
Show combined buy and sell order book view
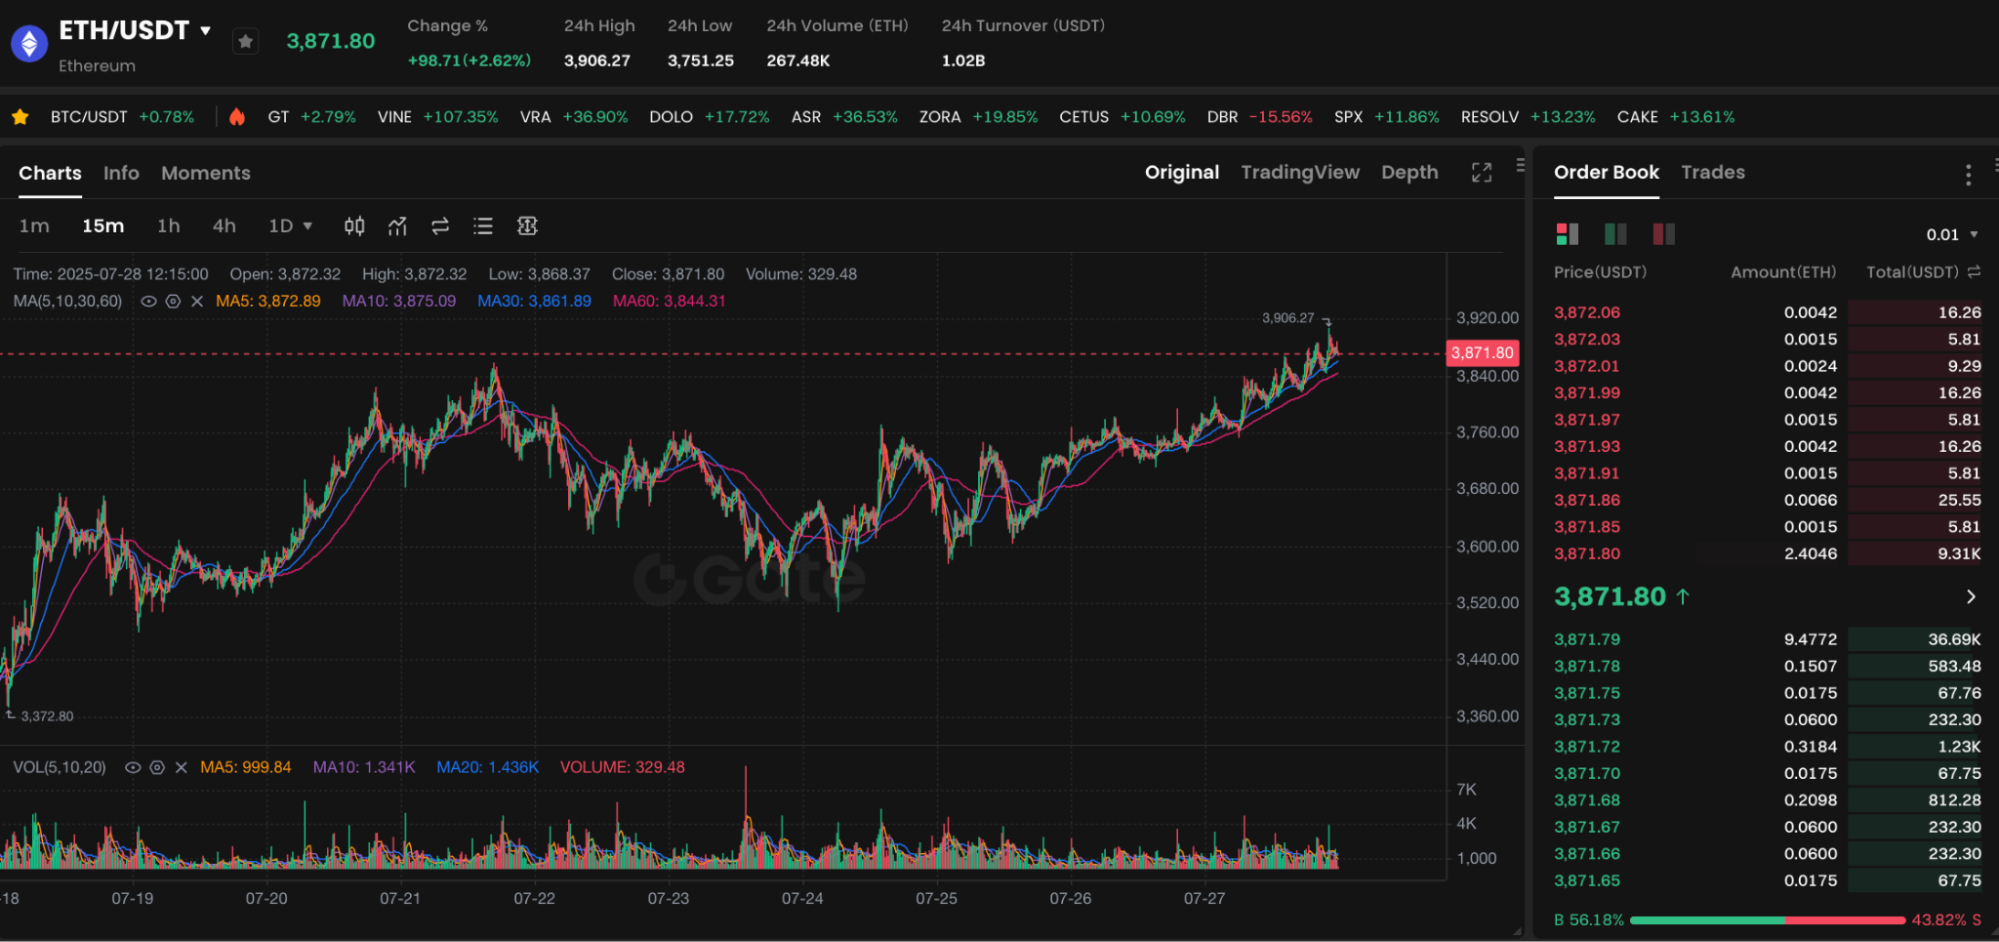click(1567, 234)
